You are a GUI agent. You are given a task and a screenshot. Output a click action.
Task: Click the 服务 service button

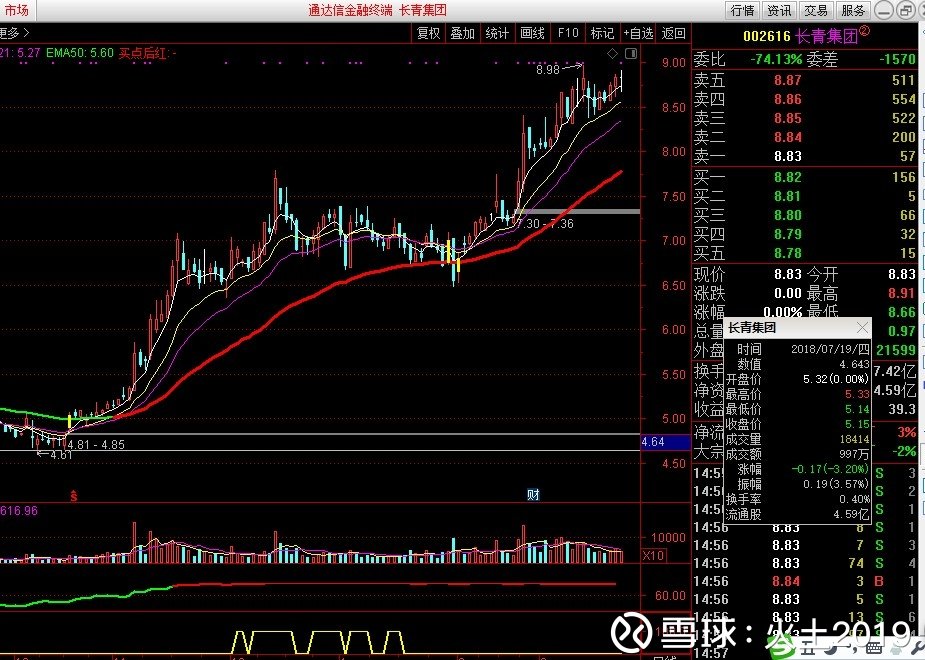(853, 10)
